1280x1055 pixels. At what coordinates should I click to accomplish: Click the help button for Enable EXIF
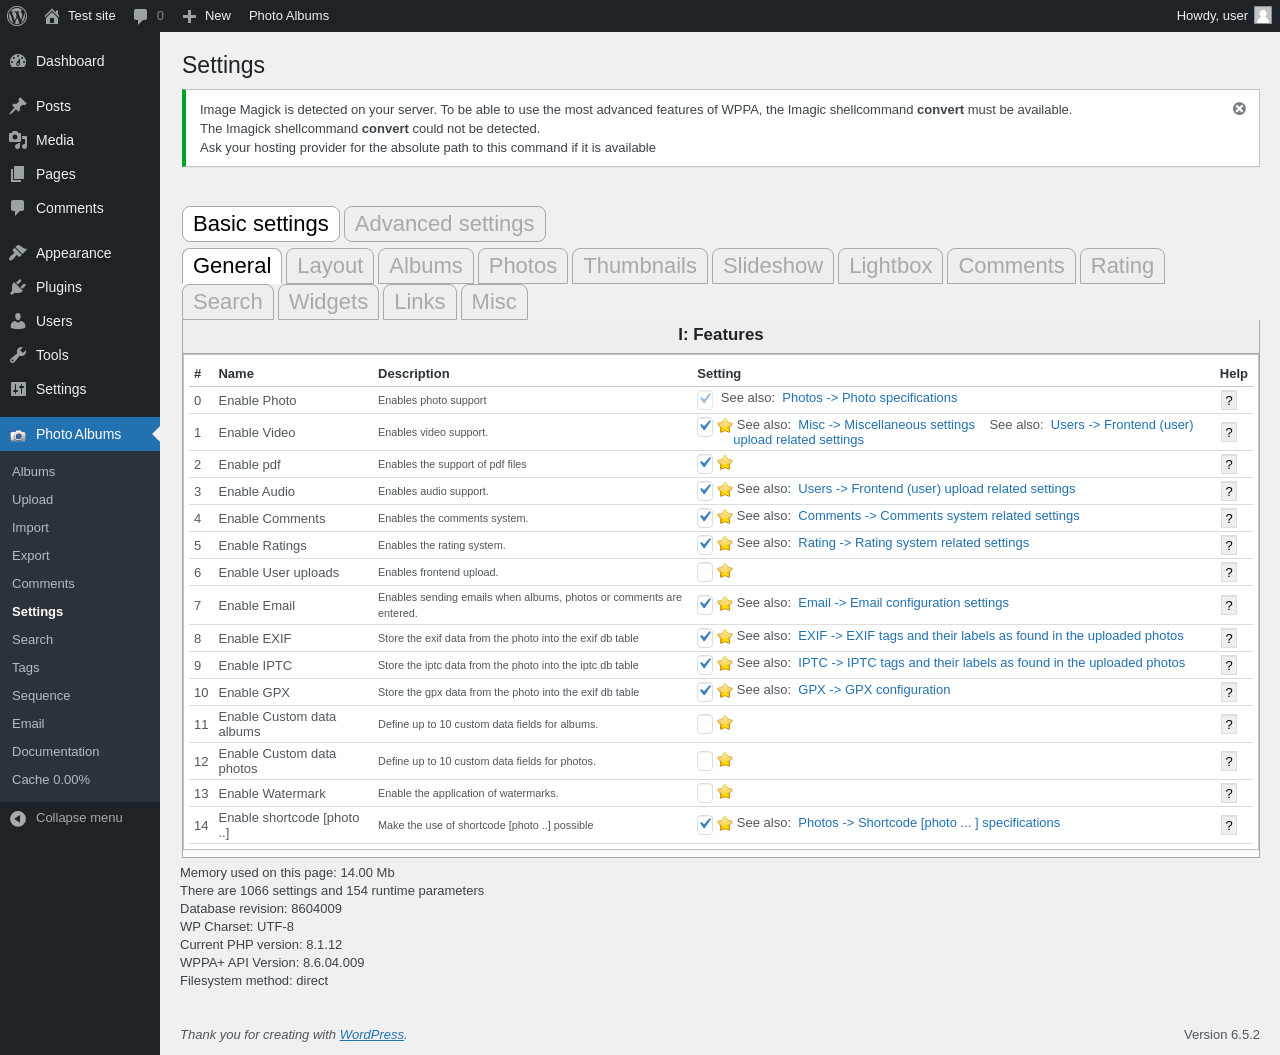click(x=1229, y=638)
